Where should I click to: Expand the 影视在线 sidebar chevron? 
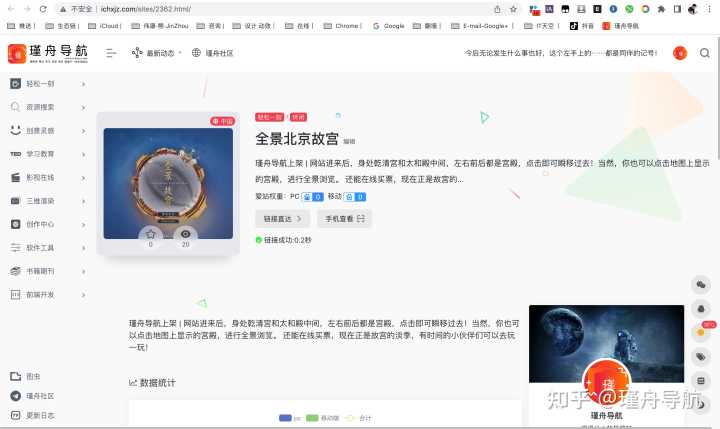pyautogui.click(x=83, y=178)
